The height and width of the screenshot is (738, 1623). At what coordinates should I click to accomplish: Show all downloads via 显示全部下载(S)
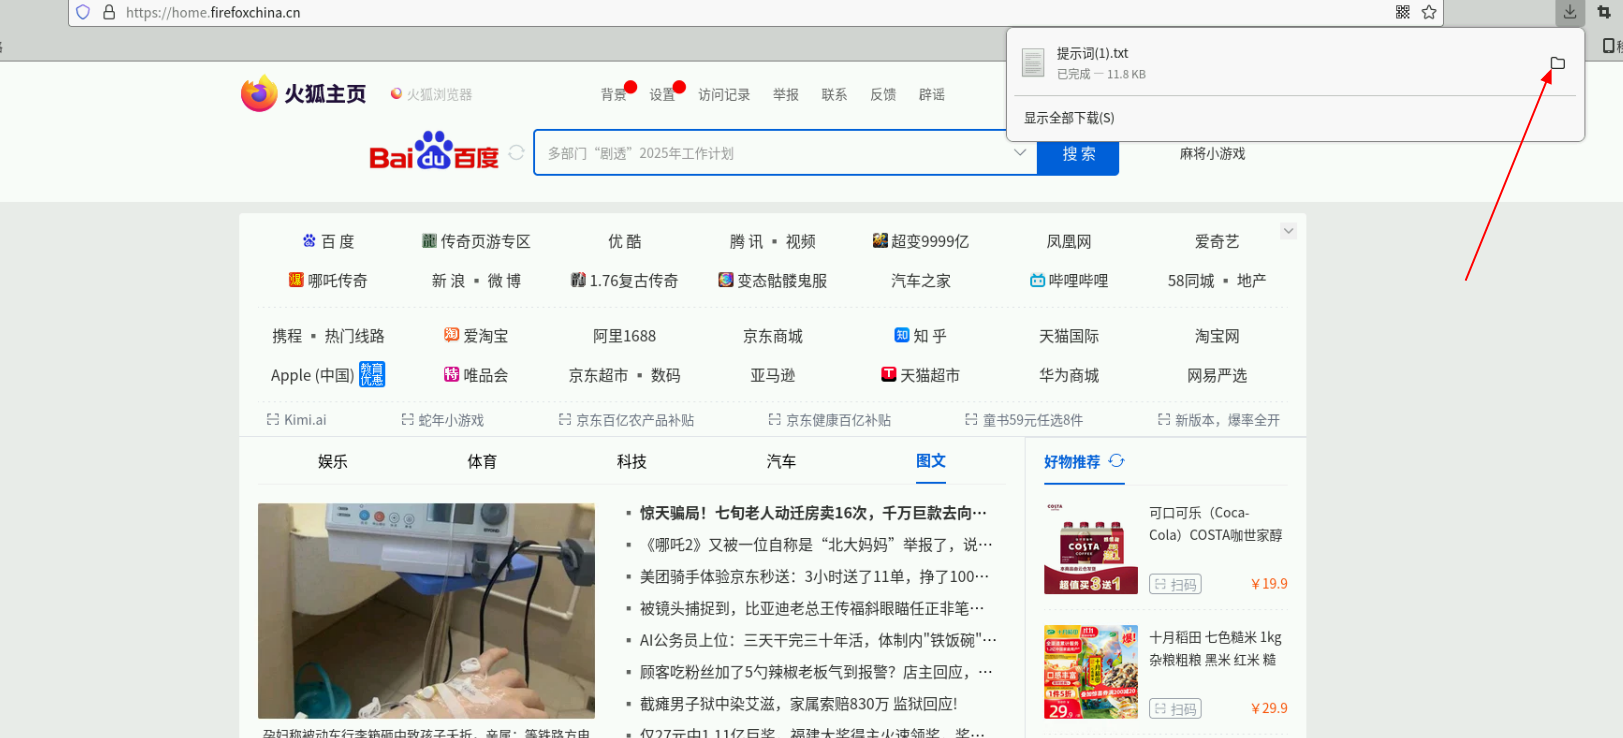[x=1069, y=118]
